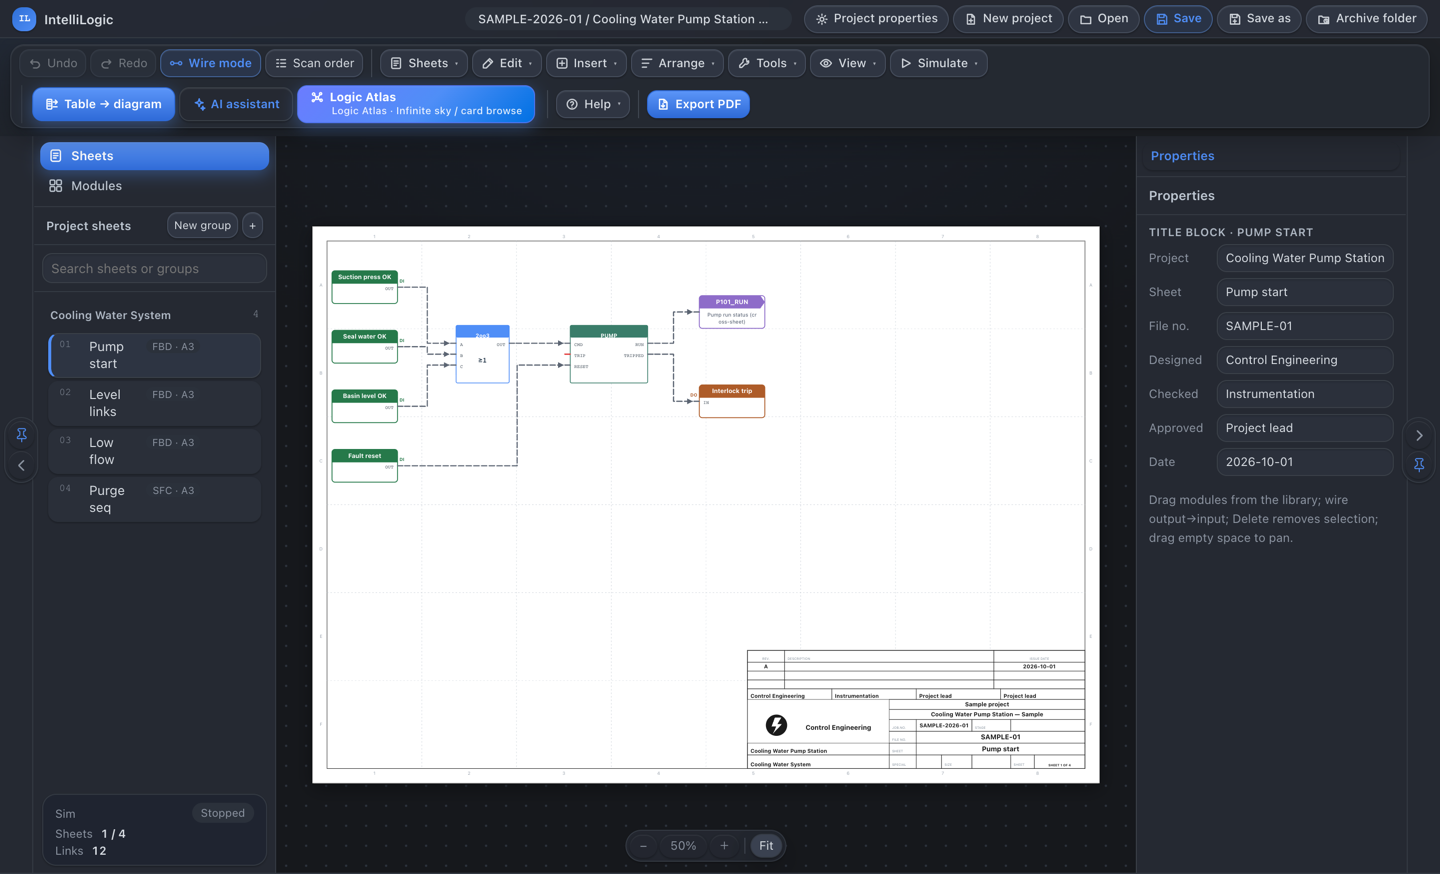
Task: Add new sheet with plus button
Action: tap(252, 226)
